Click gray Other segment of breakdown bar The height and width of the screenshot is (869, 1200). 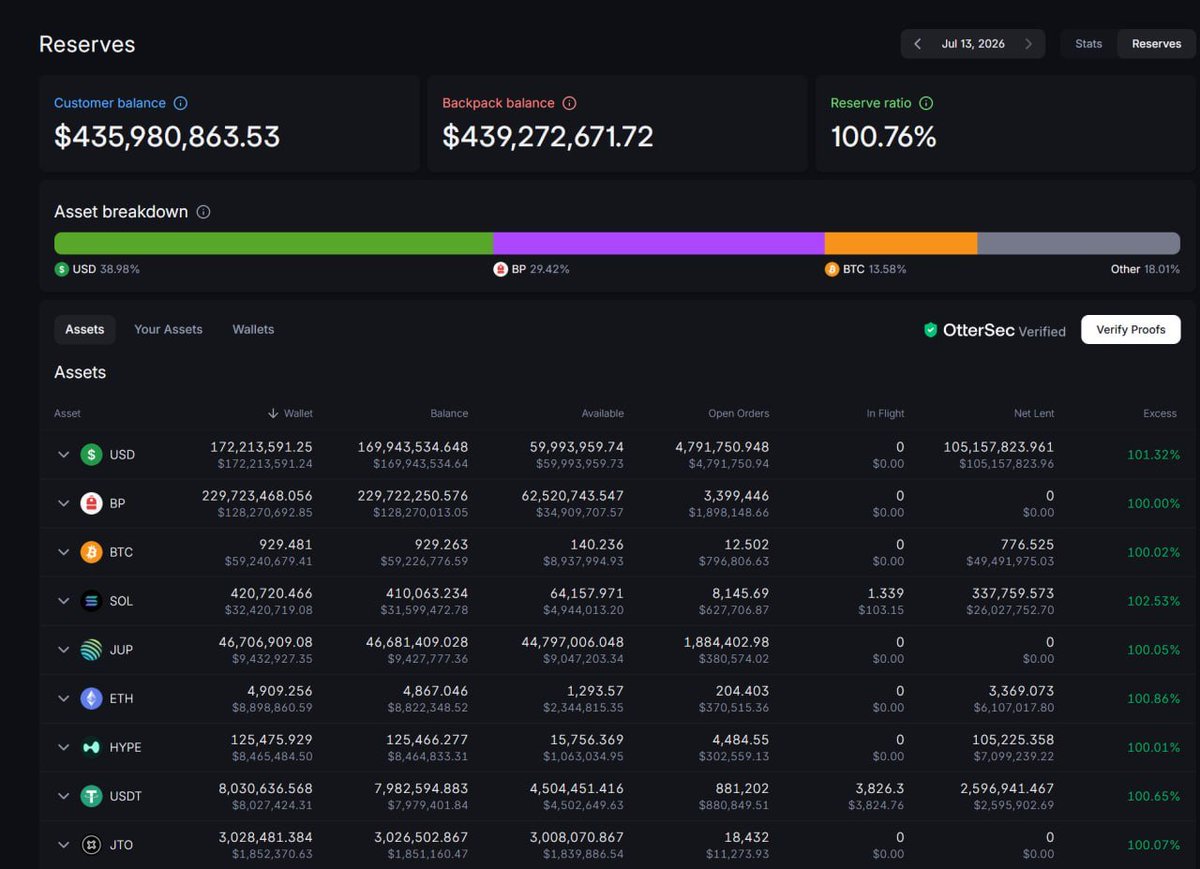tap(1079, 243)
